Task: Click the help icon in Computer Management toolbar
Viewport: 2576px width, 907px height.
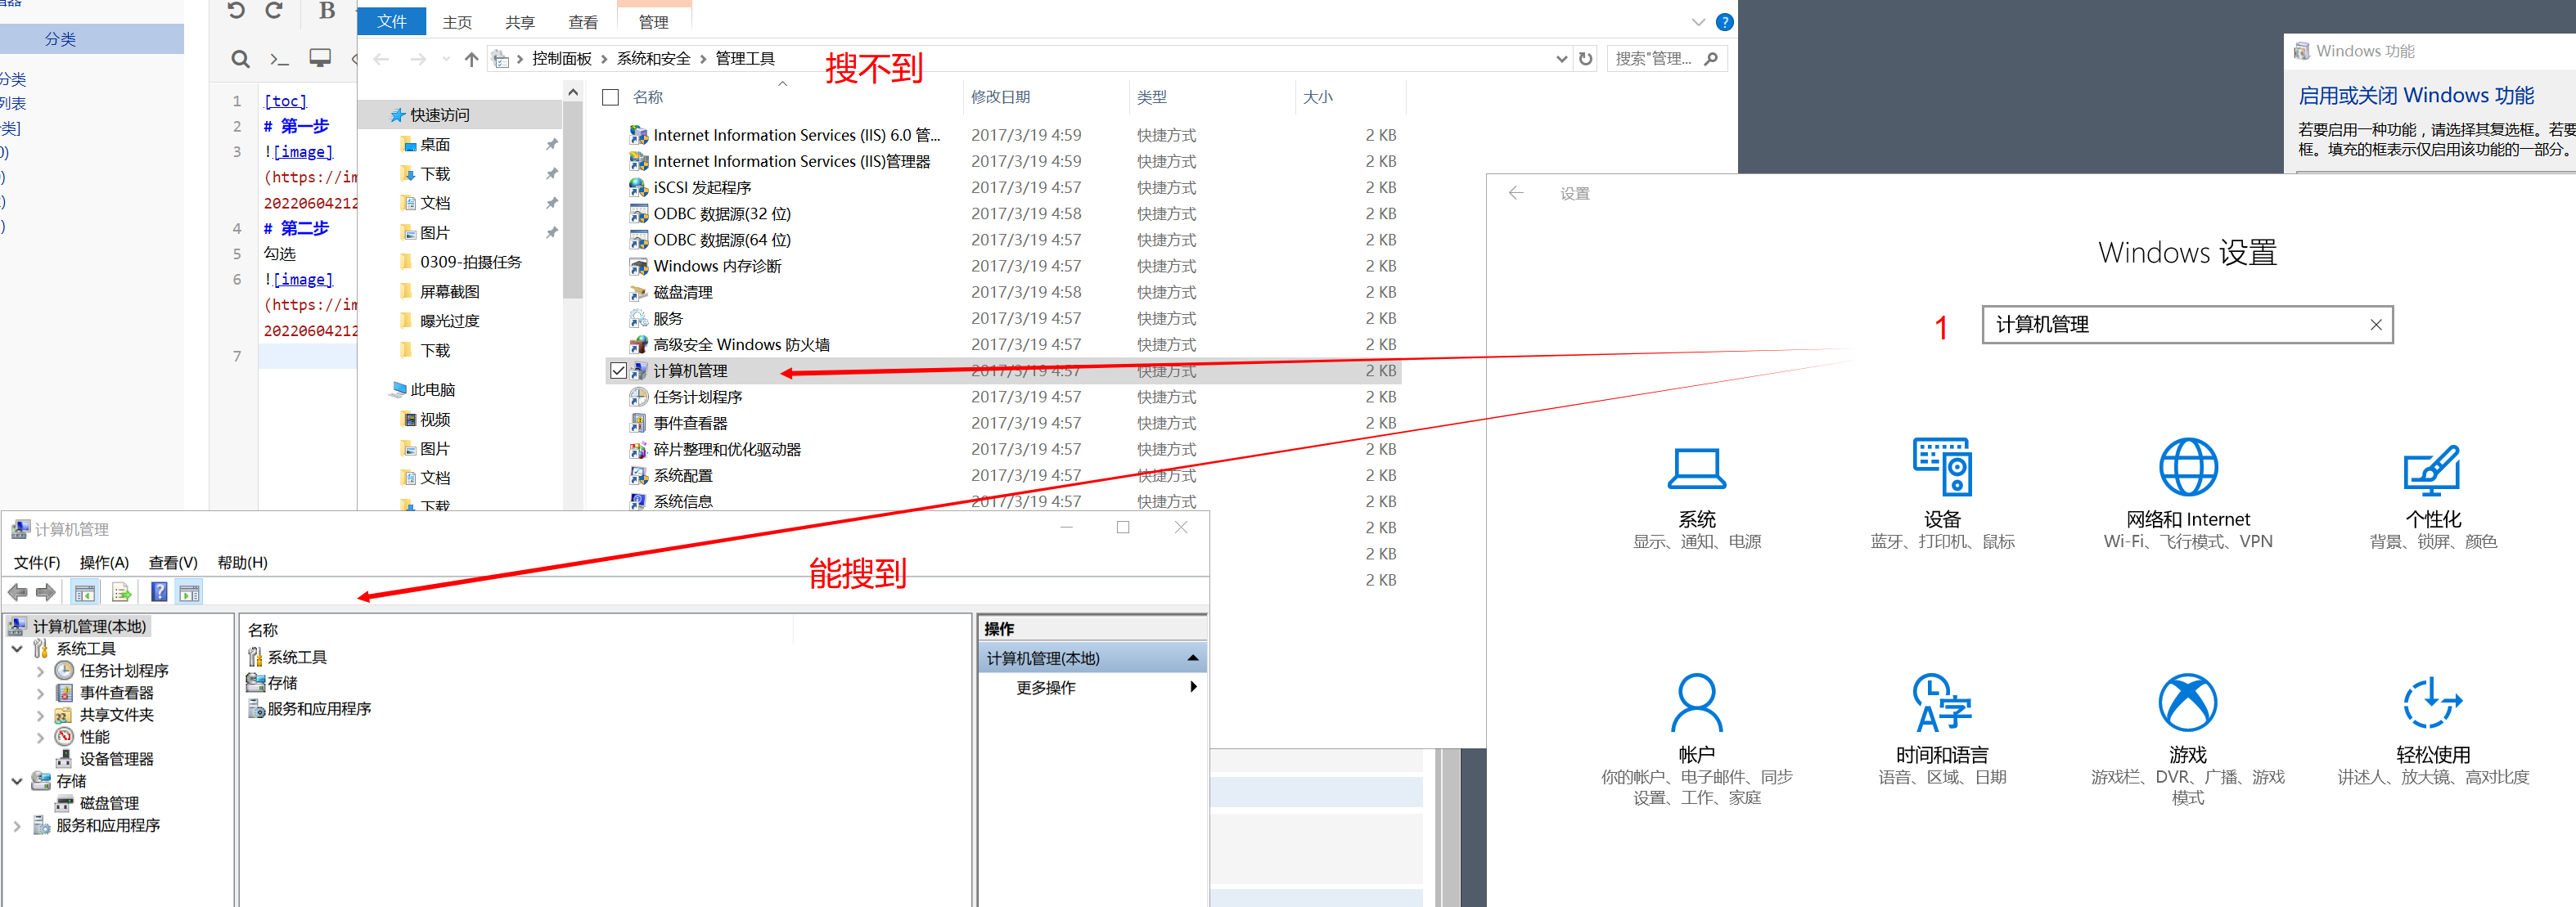Action: tap(159, 592)
